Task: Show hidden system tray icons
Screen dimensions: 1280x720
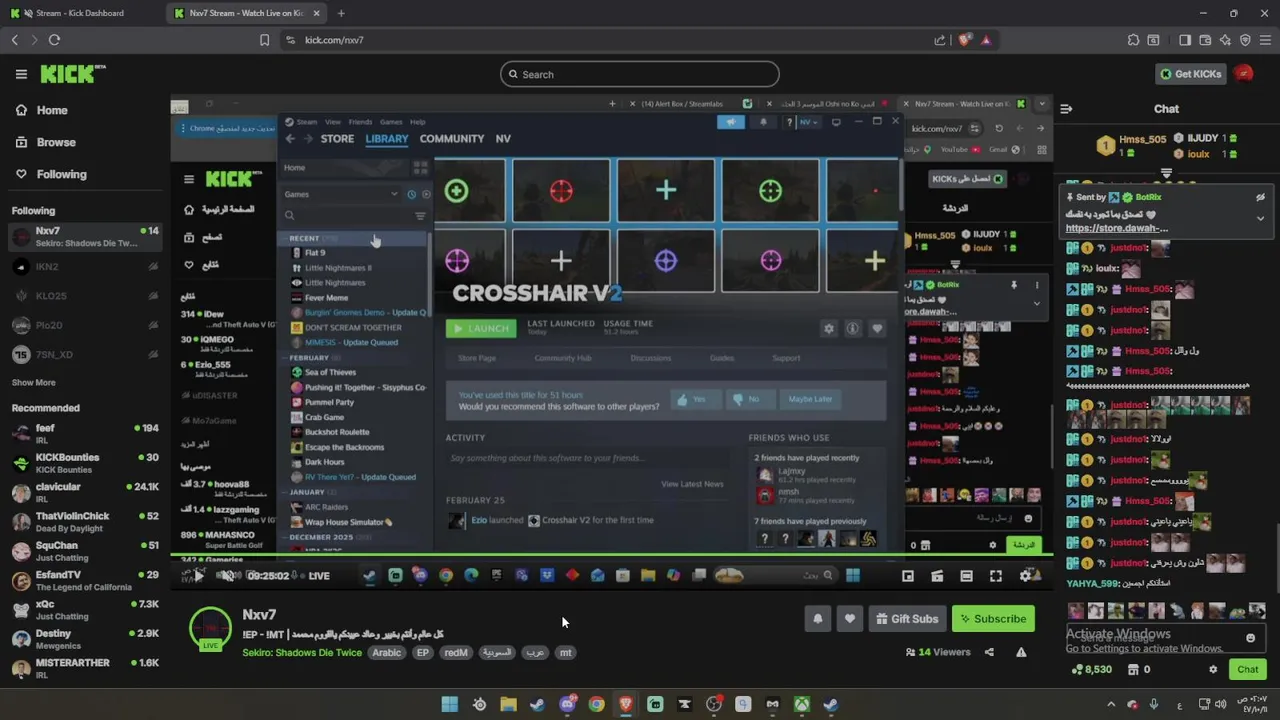Action: click(1110, 704)
